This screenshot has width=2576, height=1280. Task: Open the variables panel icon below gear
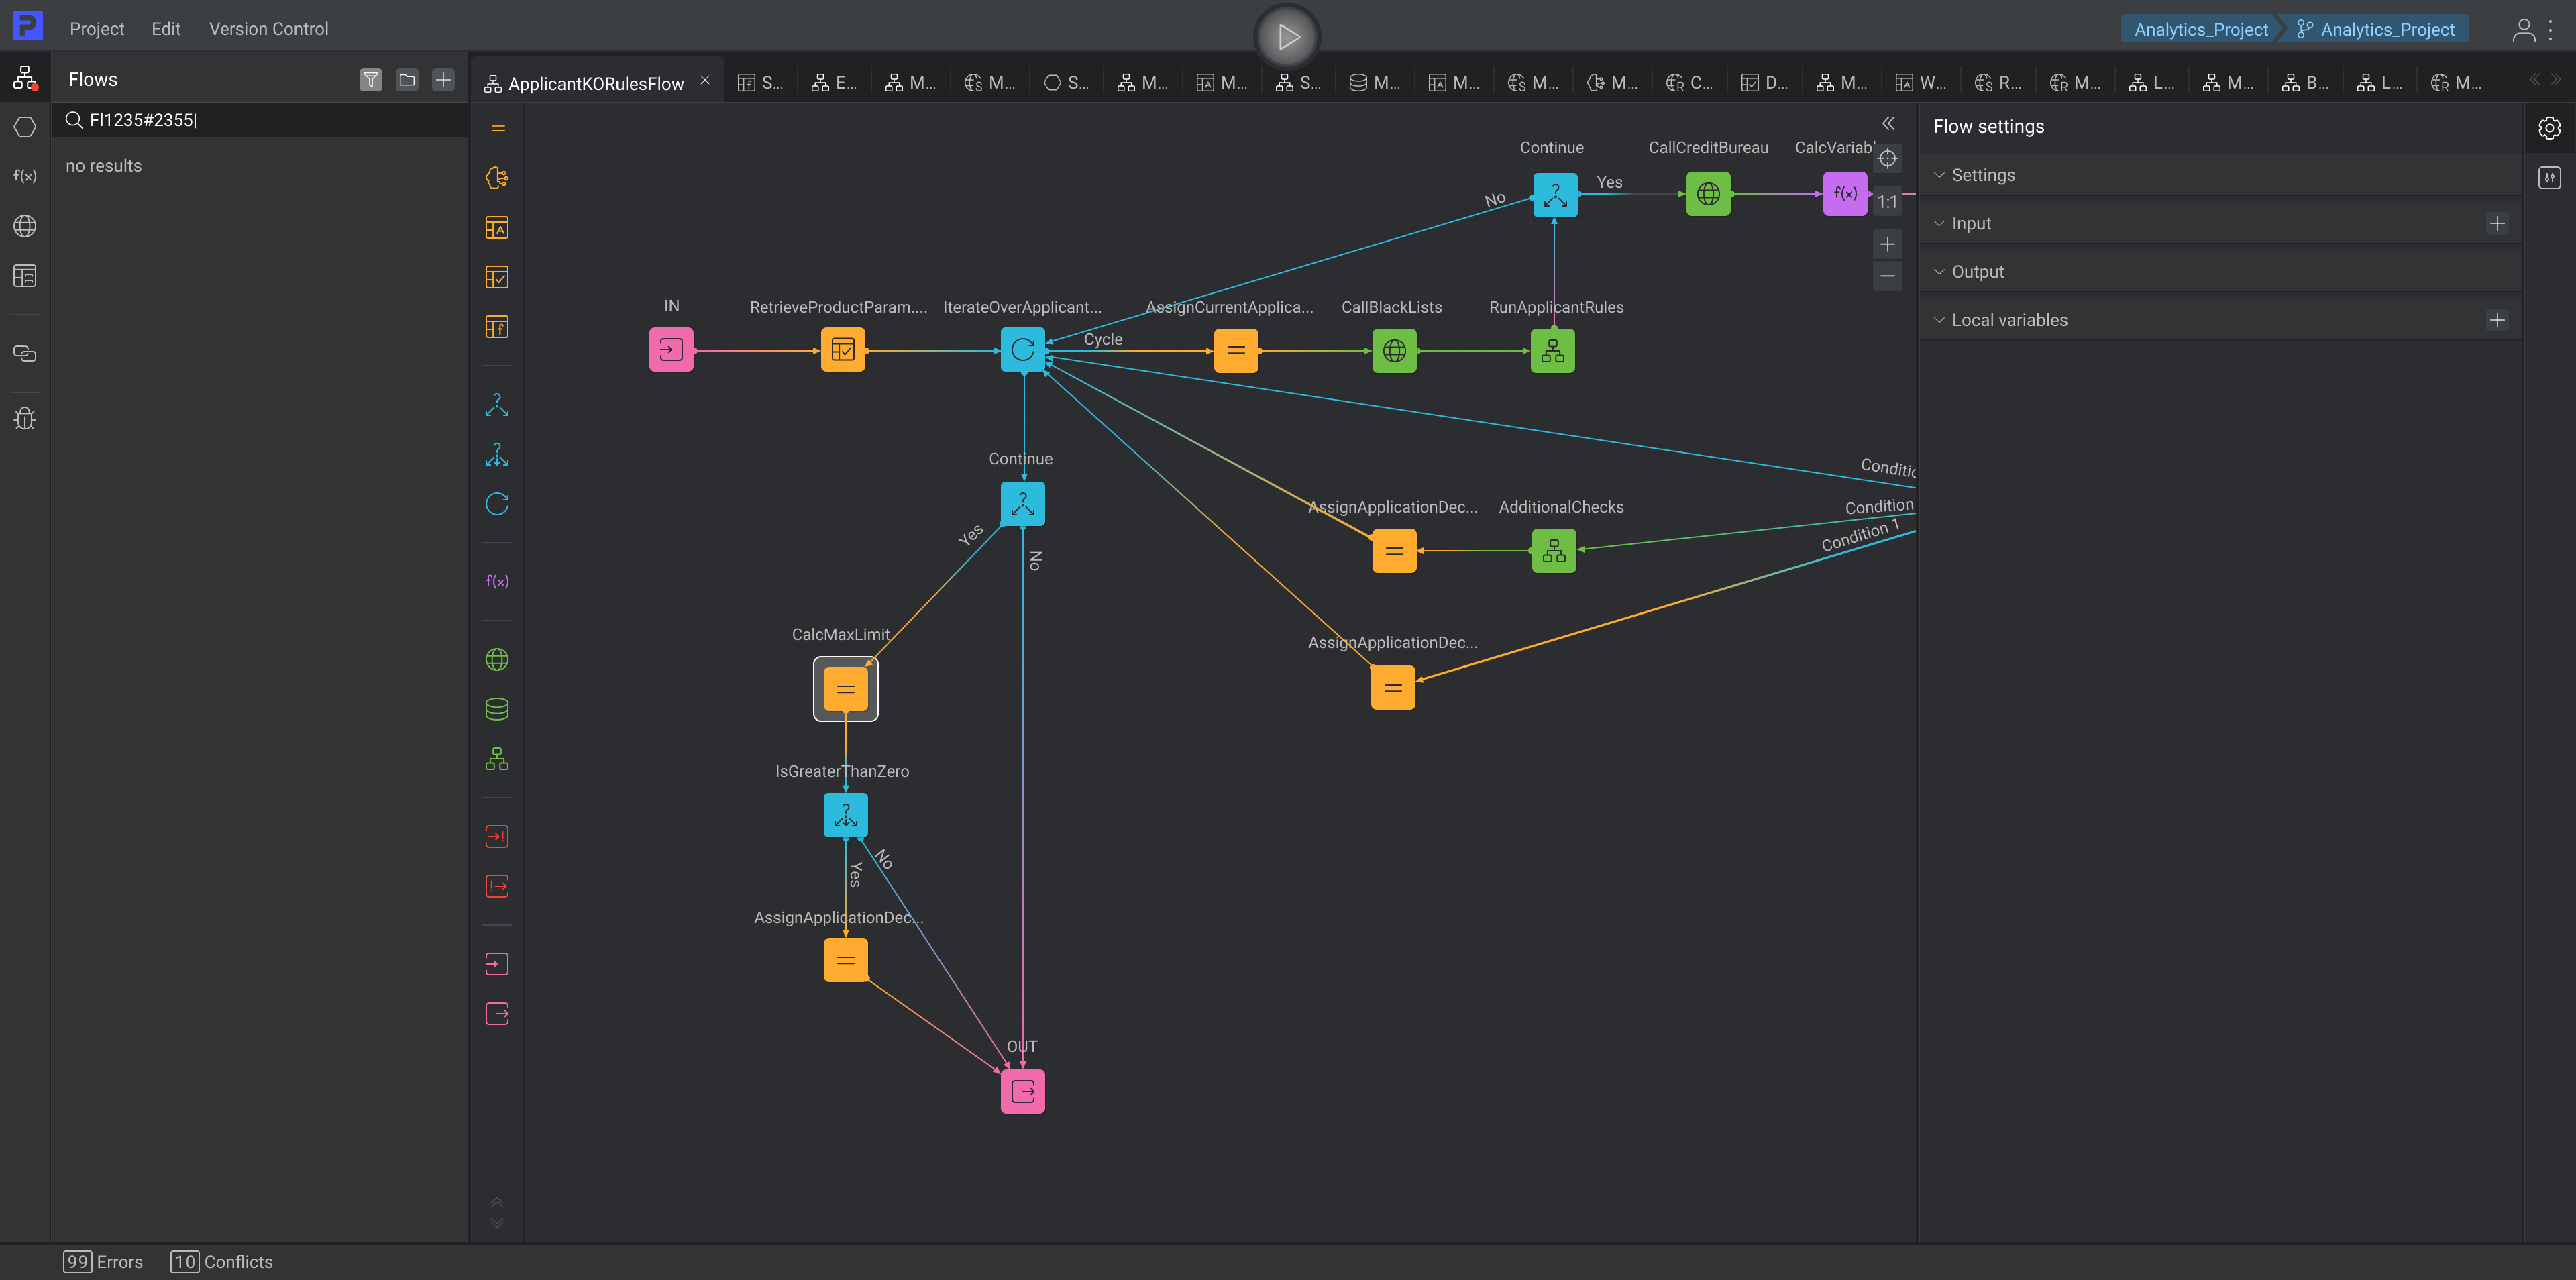click(2549, 178)
